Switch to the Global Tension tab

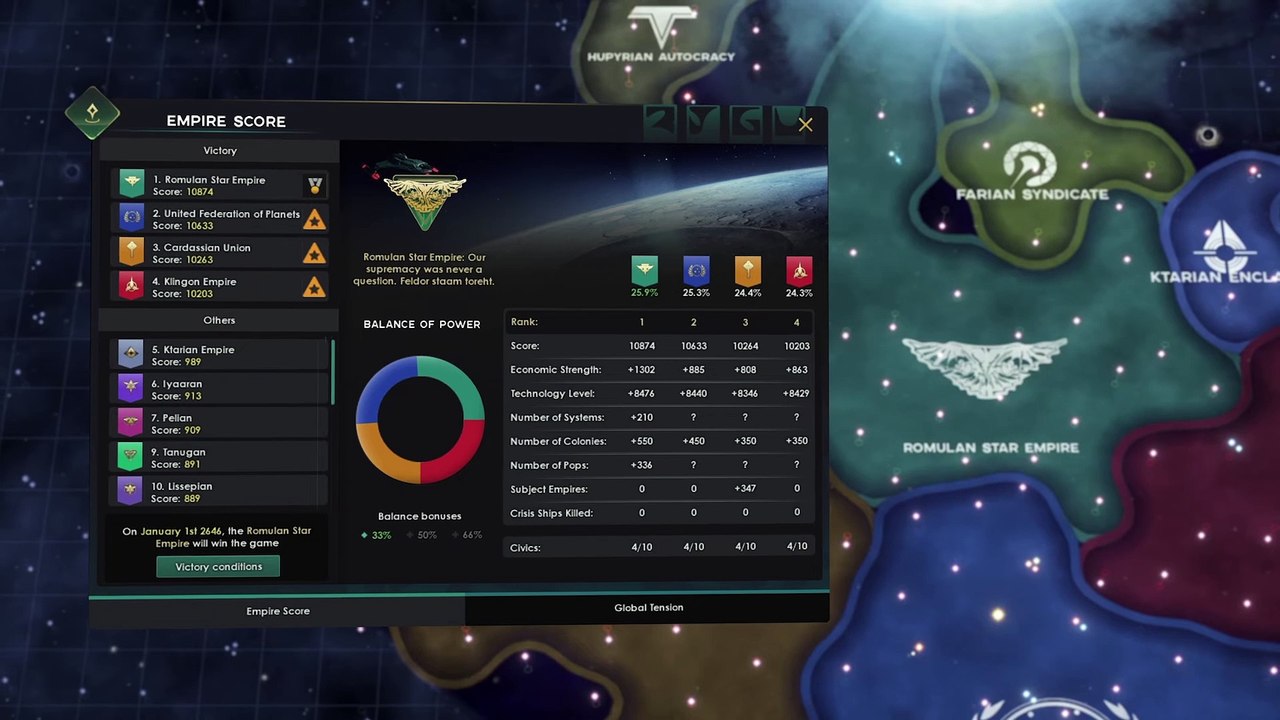[648, 608]
